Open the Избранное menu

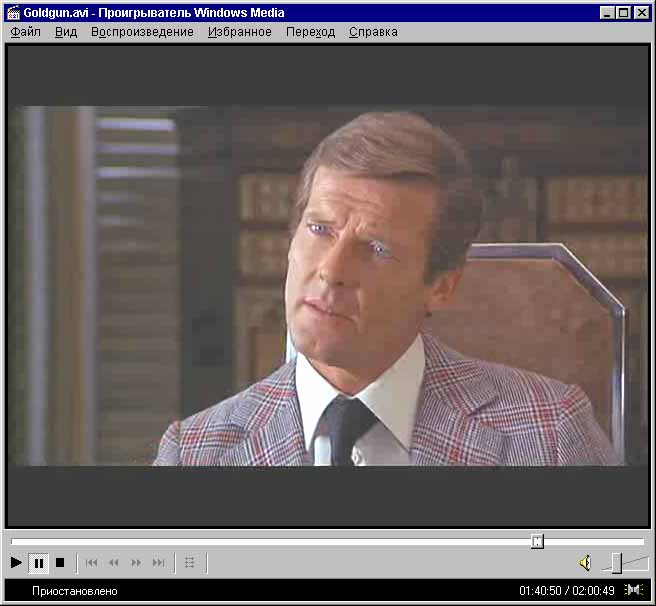[240, 32]
